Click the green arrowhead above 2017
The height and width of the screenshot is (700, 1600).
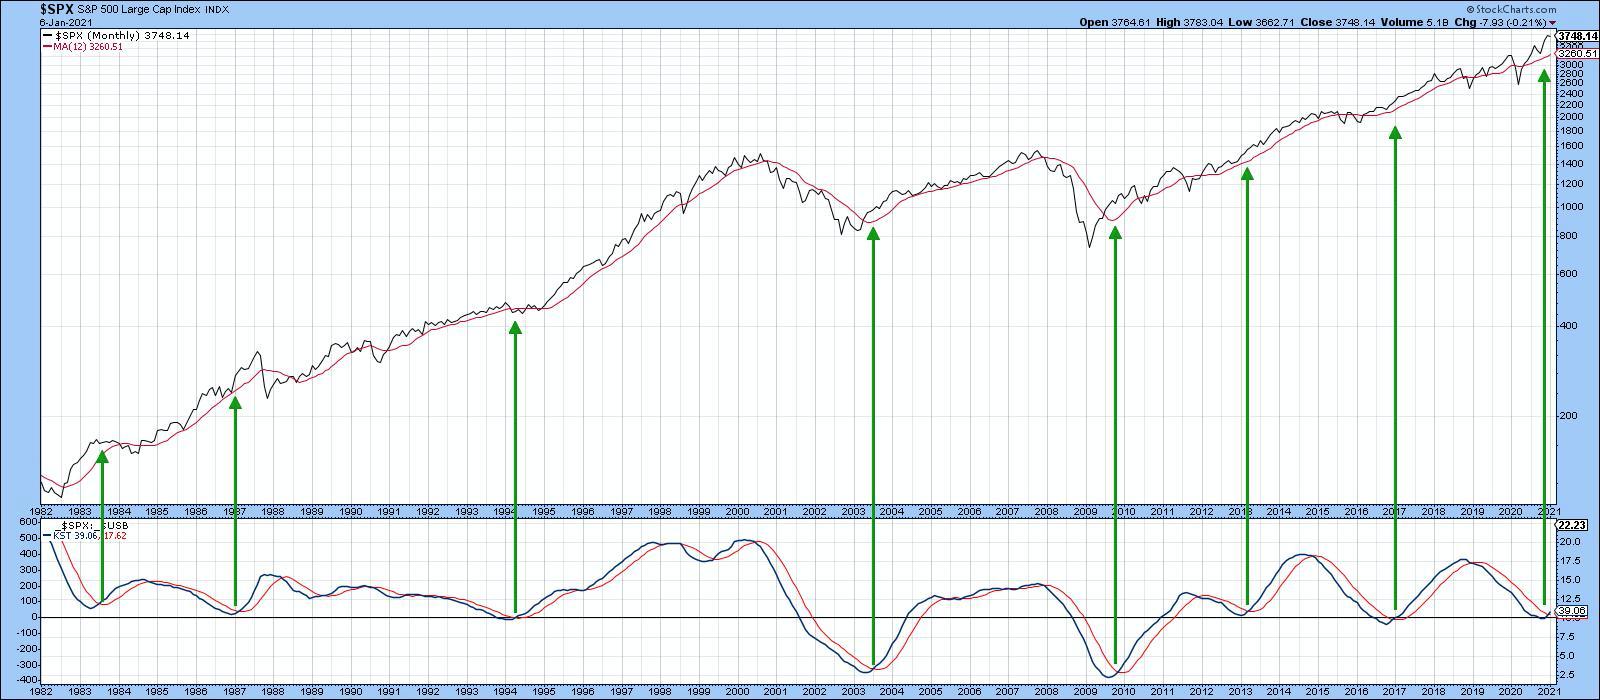point(1395,133)
